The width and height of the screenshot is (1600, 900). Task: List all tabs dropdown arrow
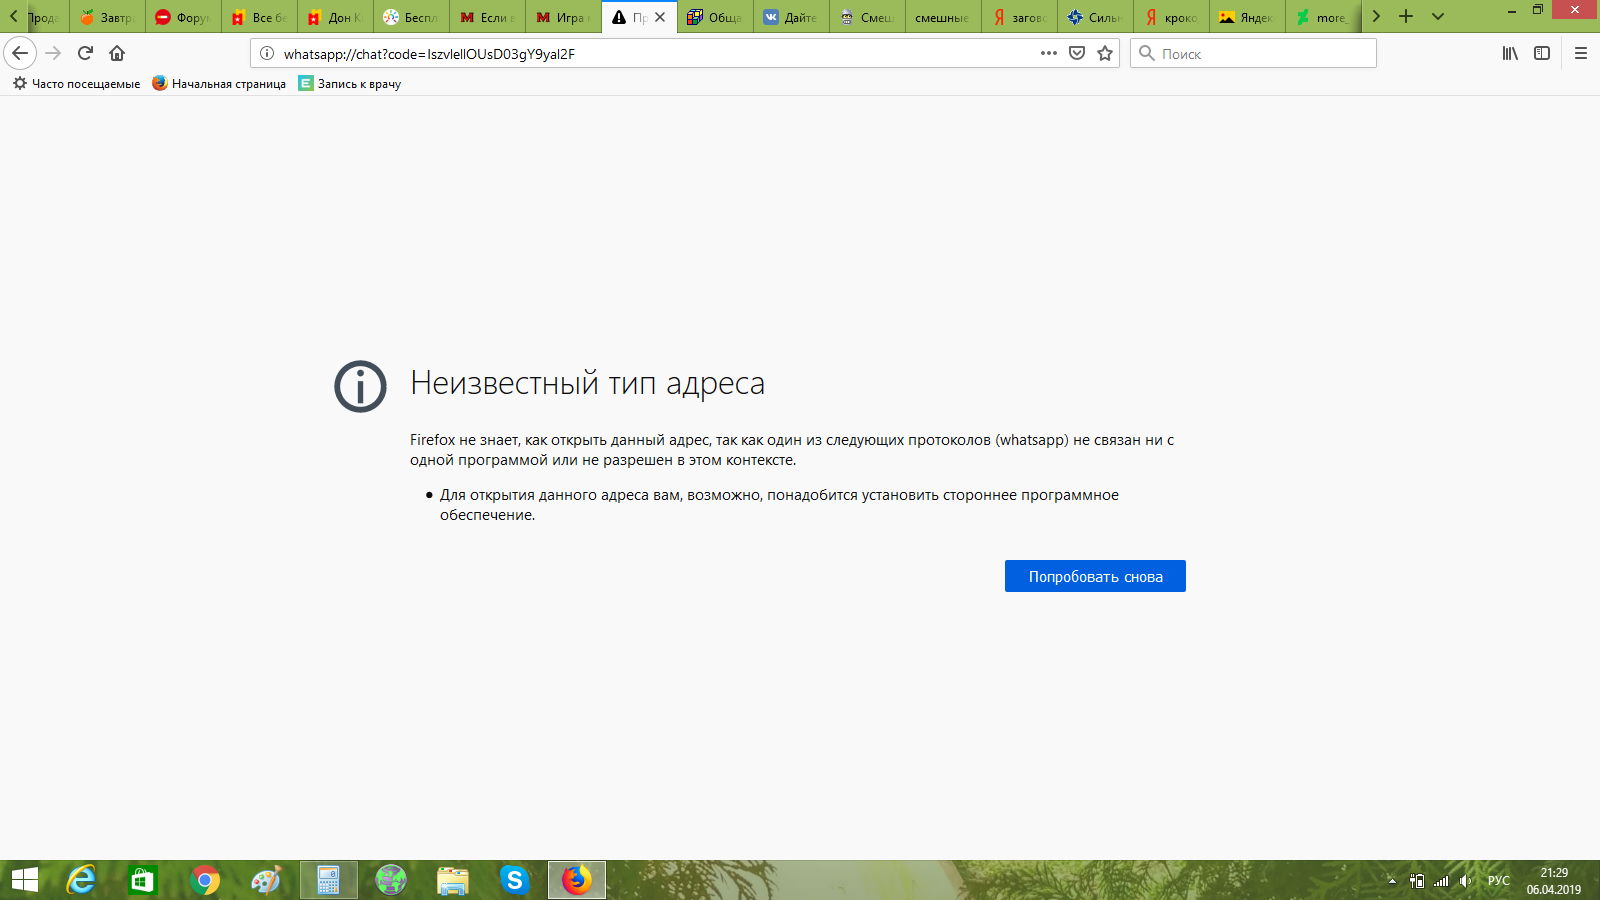point(1438,17)
